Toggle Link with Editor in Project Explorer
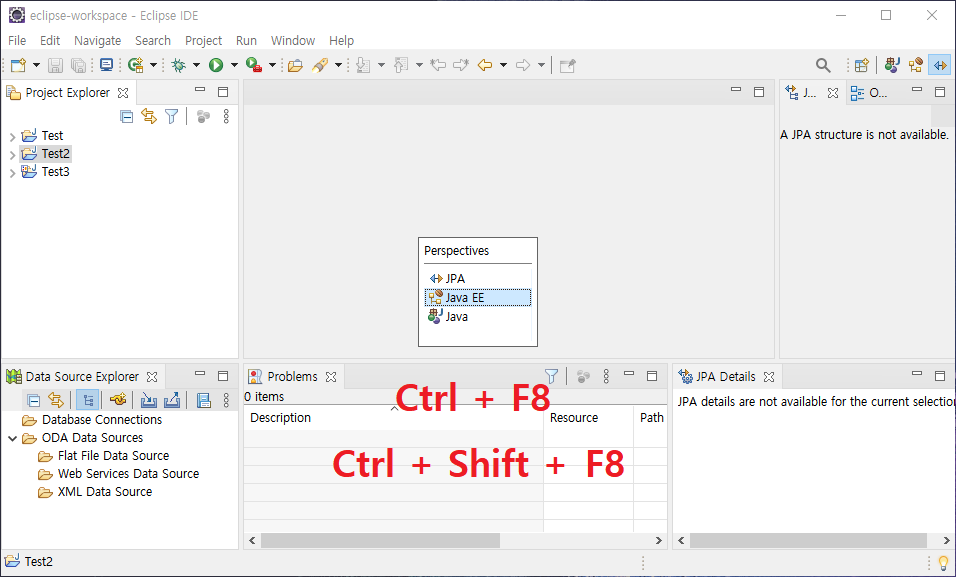This screenshot has width=956, height=577. click(149, 116)
